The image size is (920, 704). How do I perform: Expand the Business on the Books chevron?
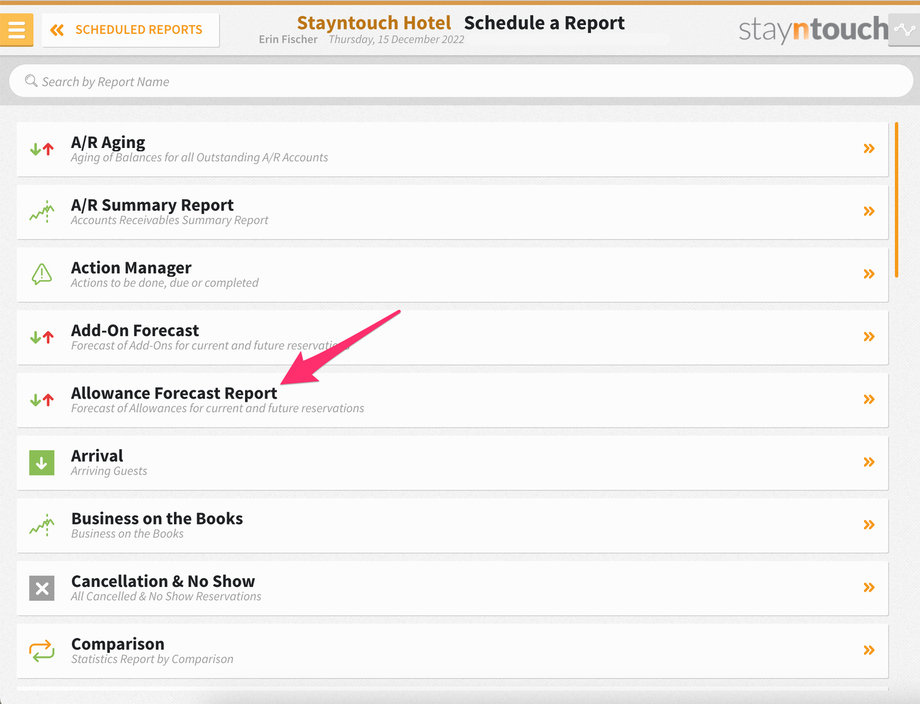click(x=869, y=525)
